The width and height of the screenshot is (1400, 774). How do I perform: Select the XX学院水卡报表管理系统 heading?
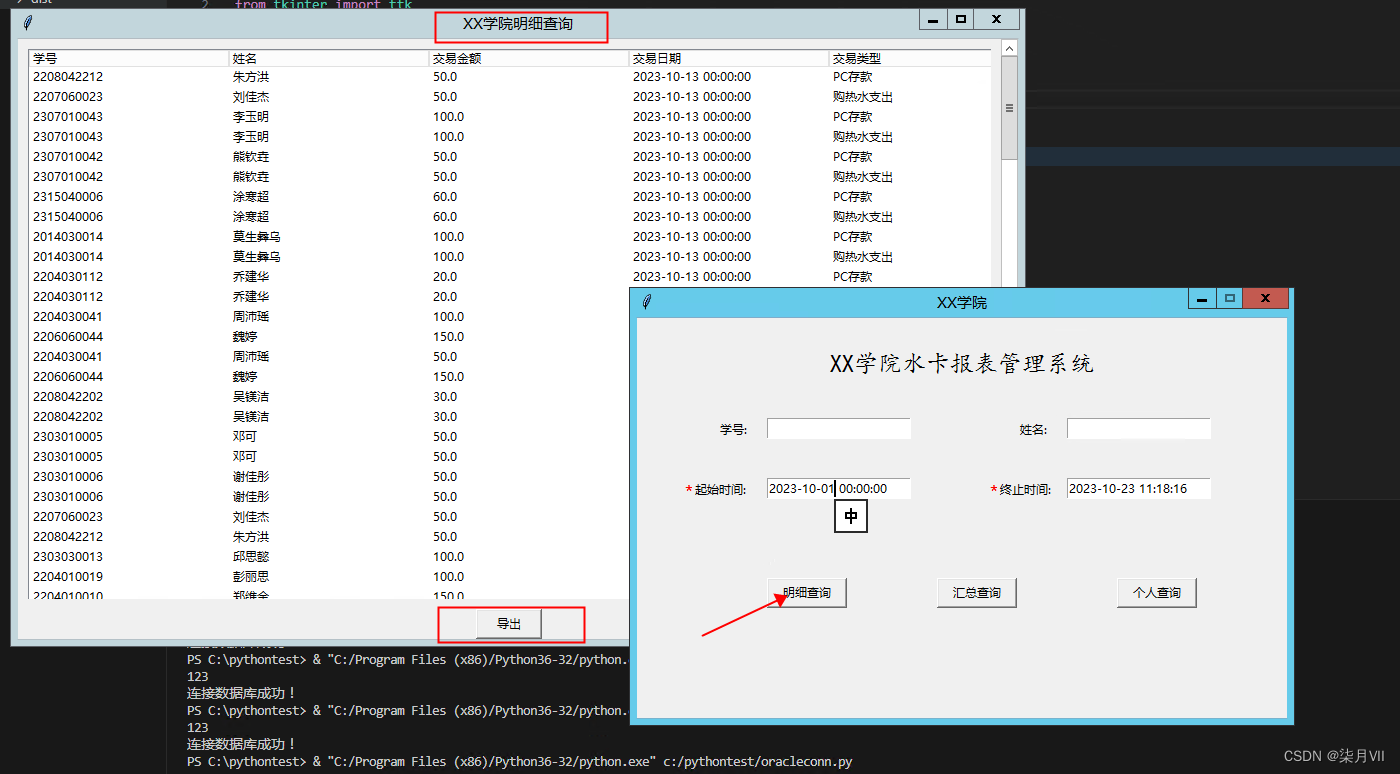pos(962,363)
